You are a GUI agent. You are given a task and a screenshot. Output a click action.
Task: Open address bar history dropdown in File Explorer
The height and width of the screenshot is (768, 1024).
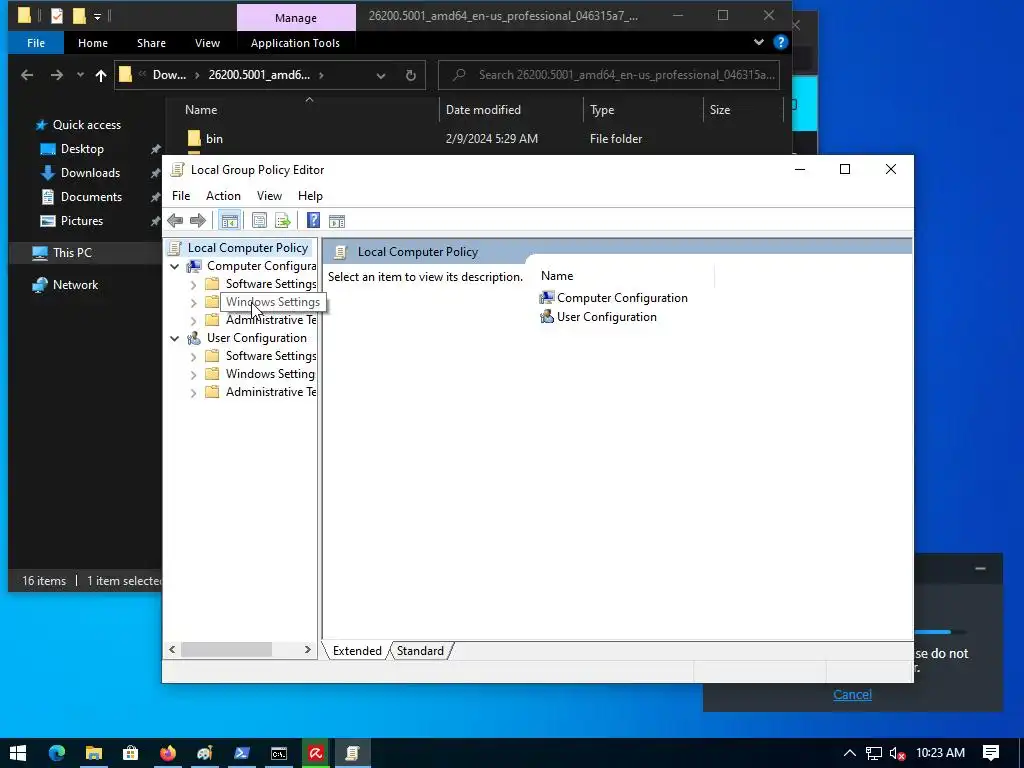[381, 75]
